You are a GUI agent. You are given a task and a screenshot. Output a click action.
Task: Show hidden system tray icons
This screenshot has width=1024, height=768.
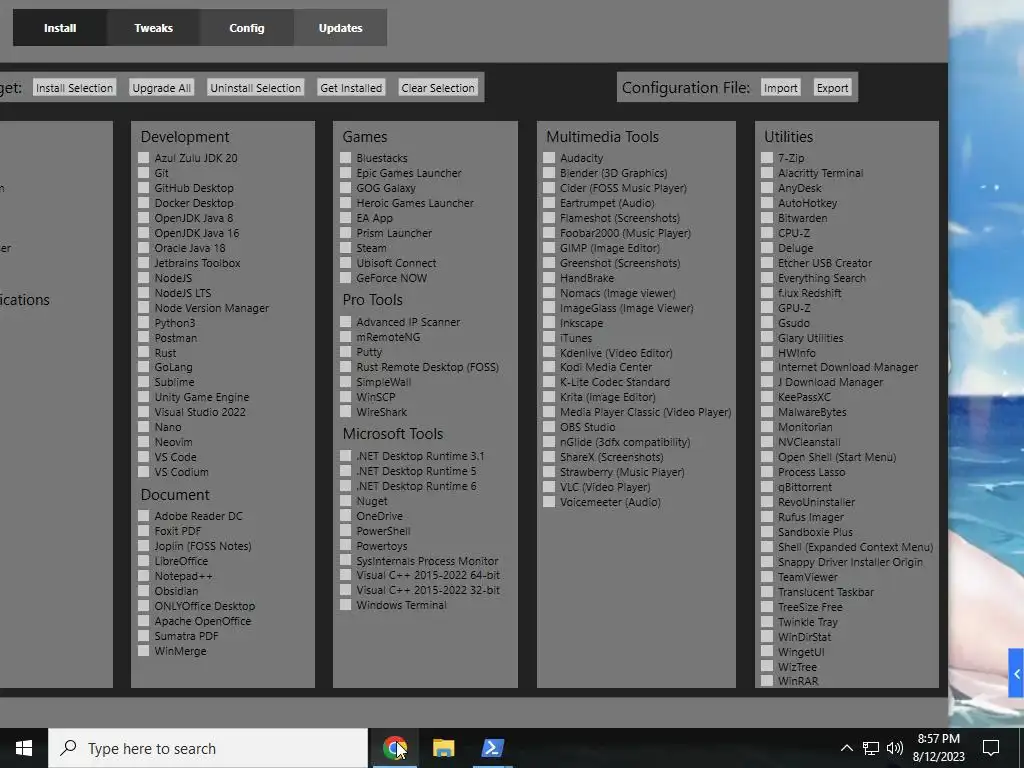pos(846,748)
